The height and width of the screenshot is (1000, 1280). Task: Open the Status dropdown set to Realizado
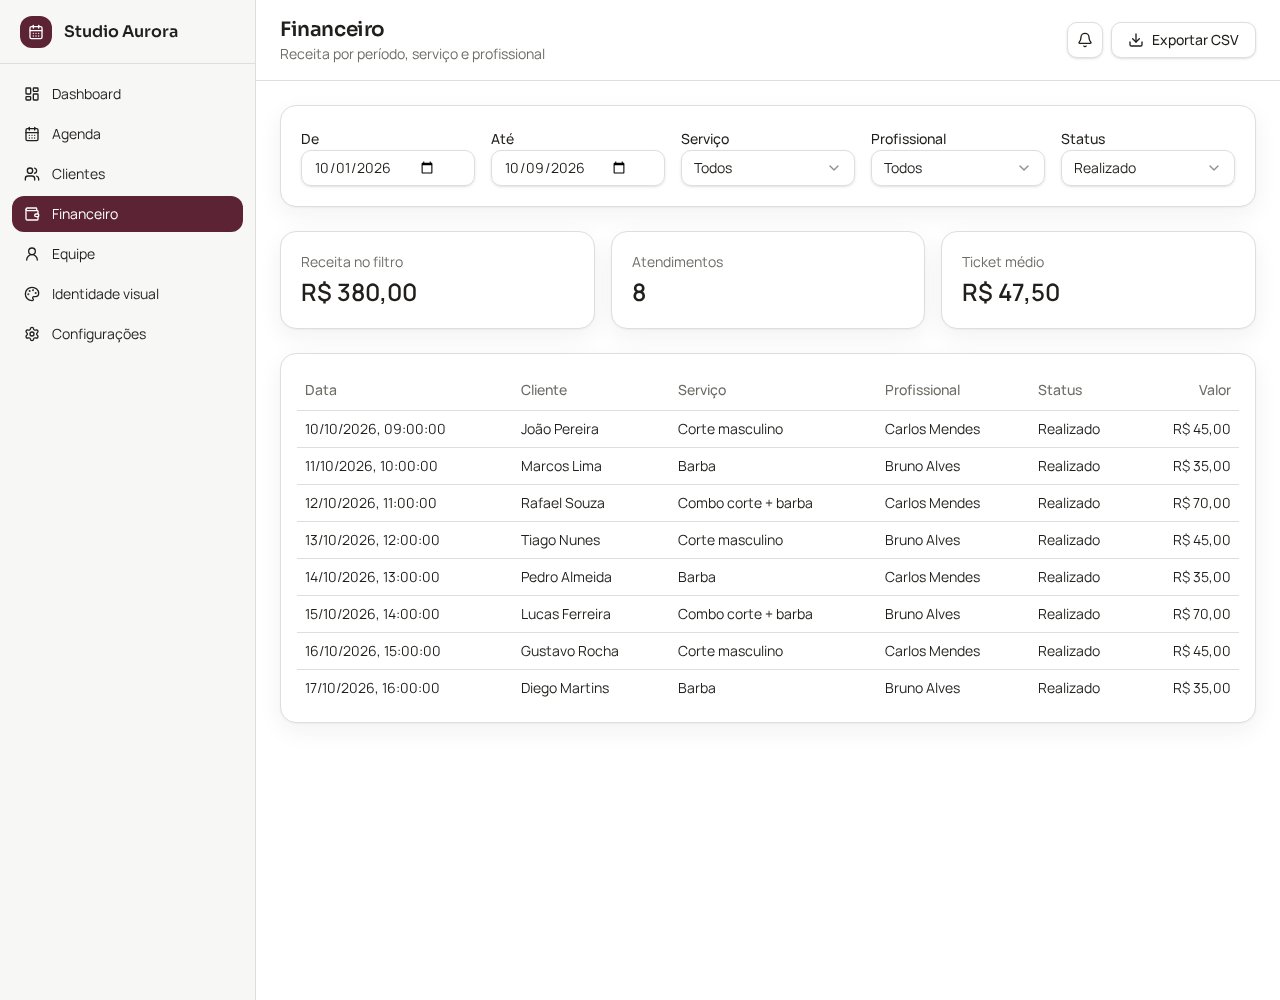[x=1148, y=168]
